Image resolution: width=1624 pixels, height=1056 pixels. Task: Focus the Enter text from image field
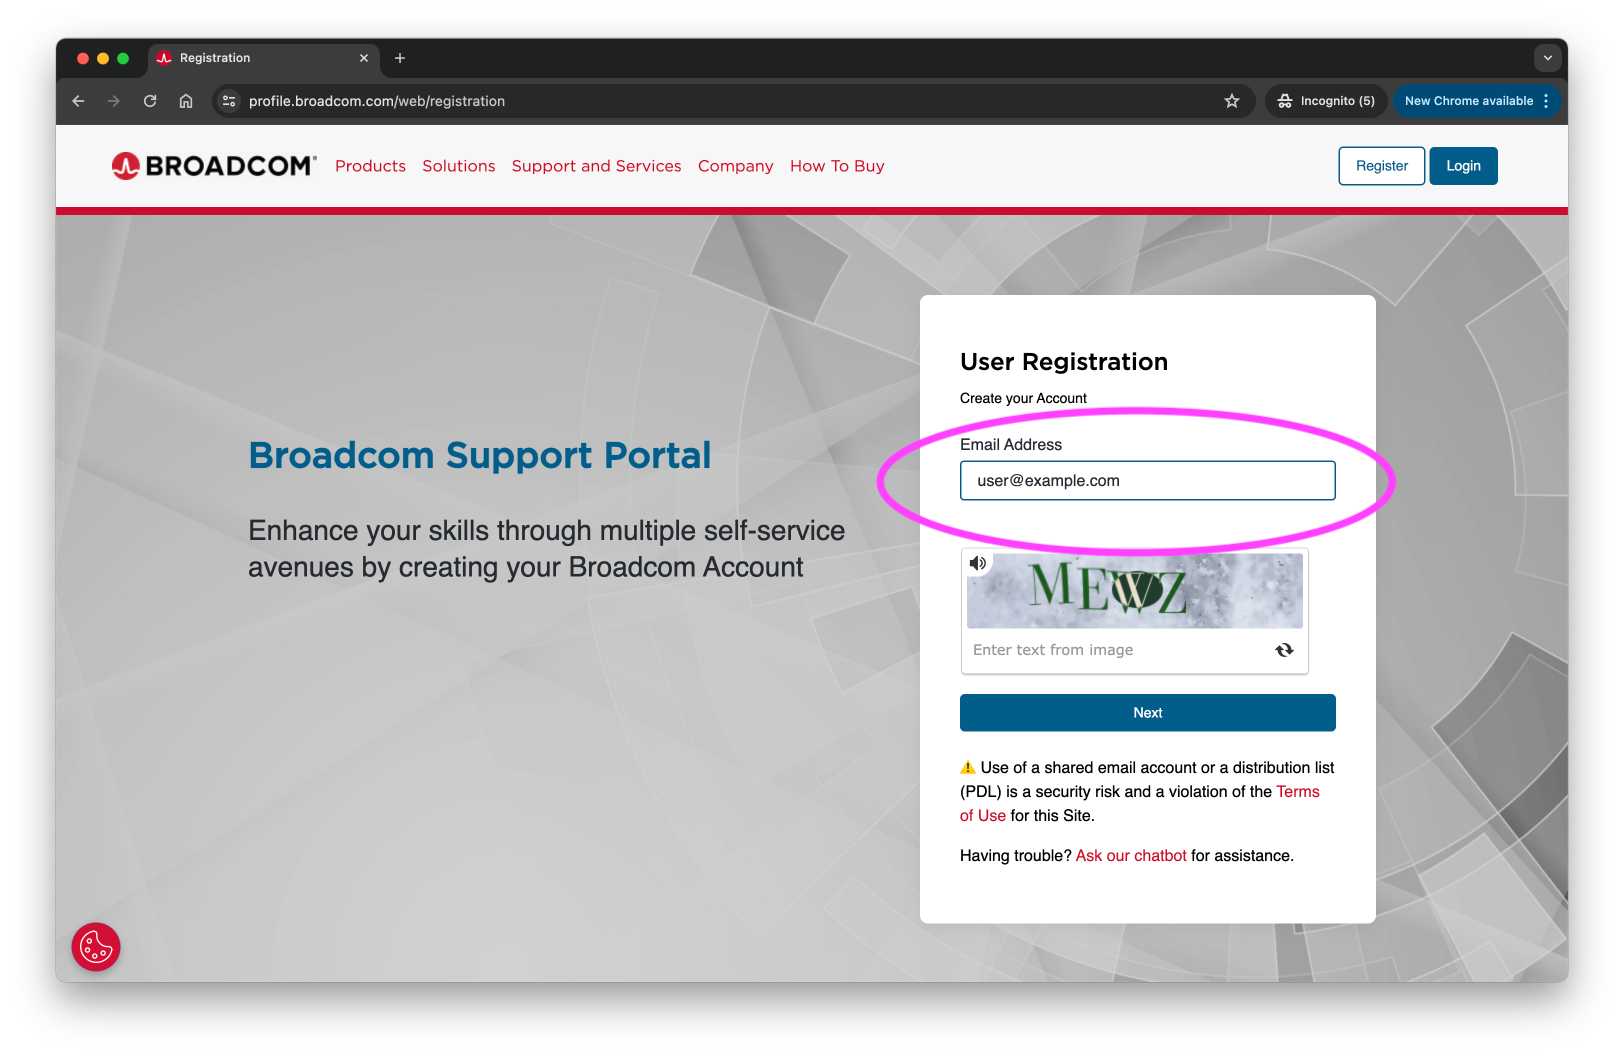(x=1115, y=650)
